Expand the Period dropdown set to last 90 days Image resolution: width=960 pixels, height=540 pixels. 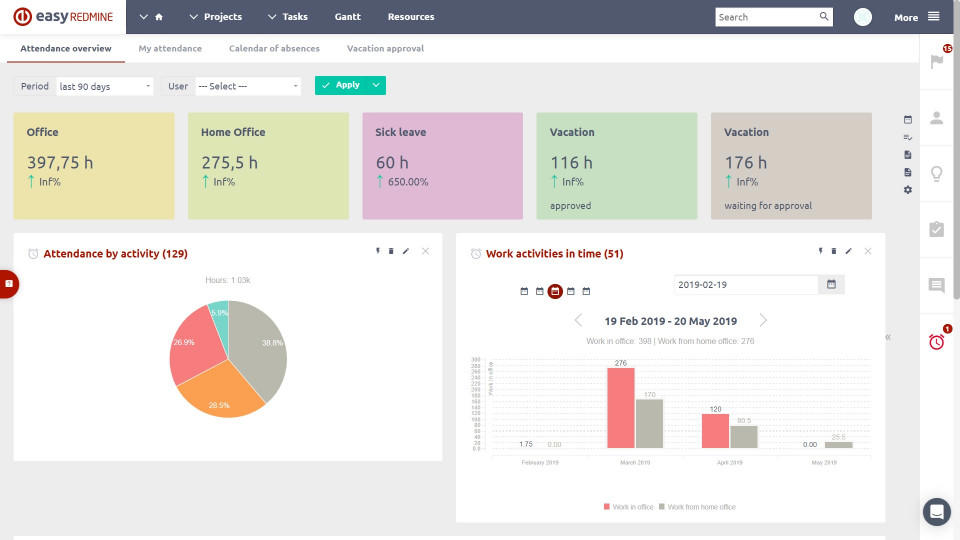click(104, 86)
